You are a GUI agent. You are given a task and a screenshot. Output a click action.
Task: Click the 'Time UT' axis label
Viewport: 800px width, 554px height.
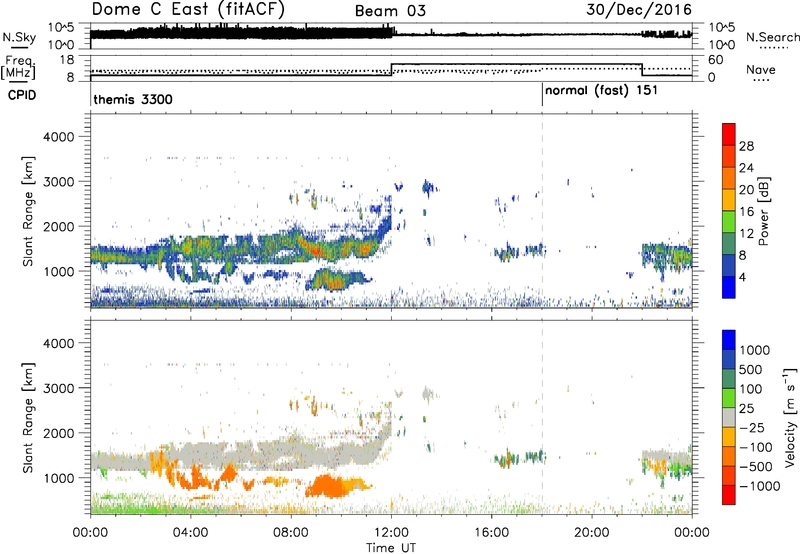click(x=391, y=548)
